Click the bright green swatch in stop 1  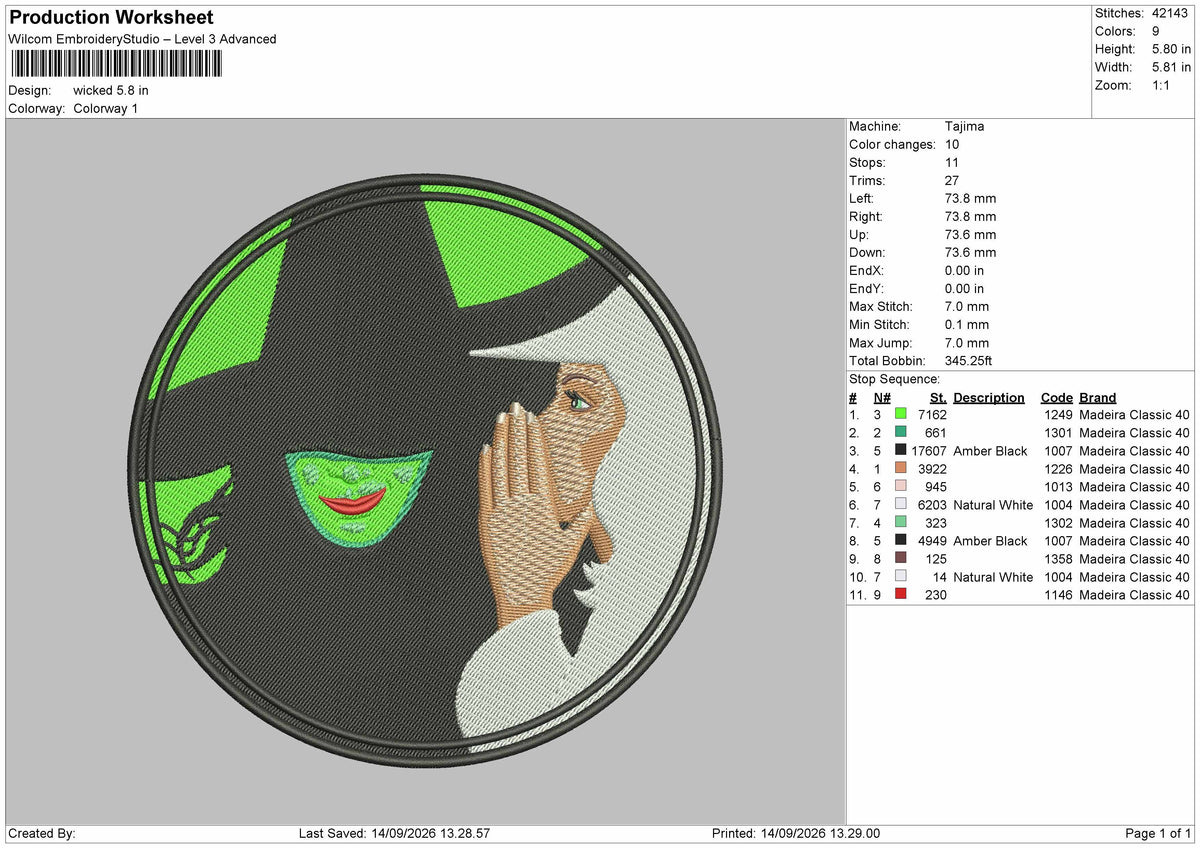900,414
